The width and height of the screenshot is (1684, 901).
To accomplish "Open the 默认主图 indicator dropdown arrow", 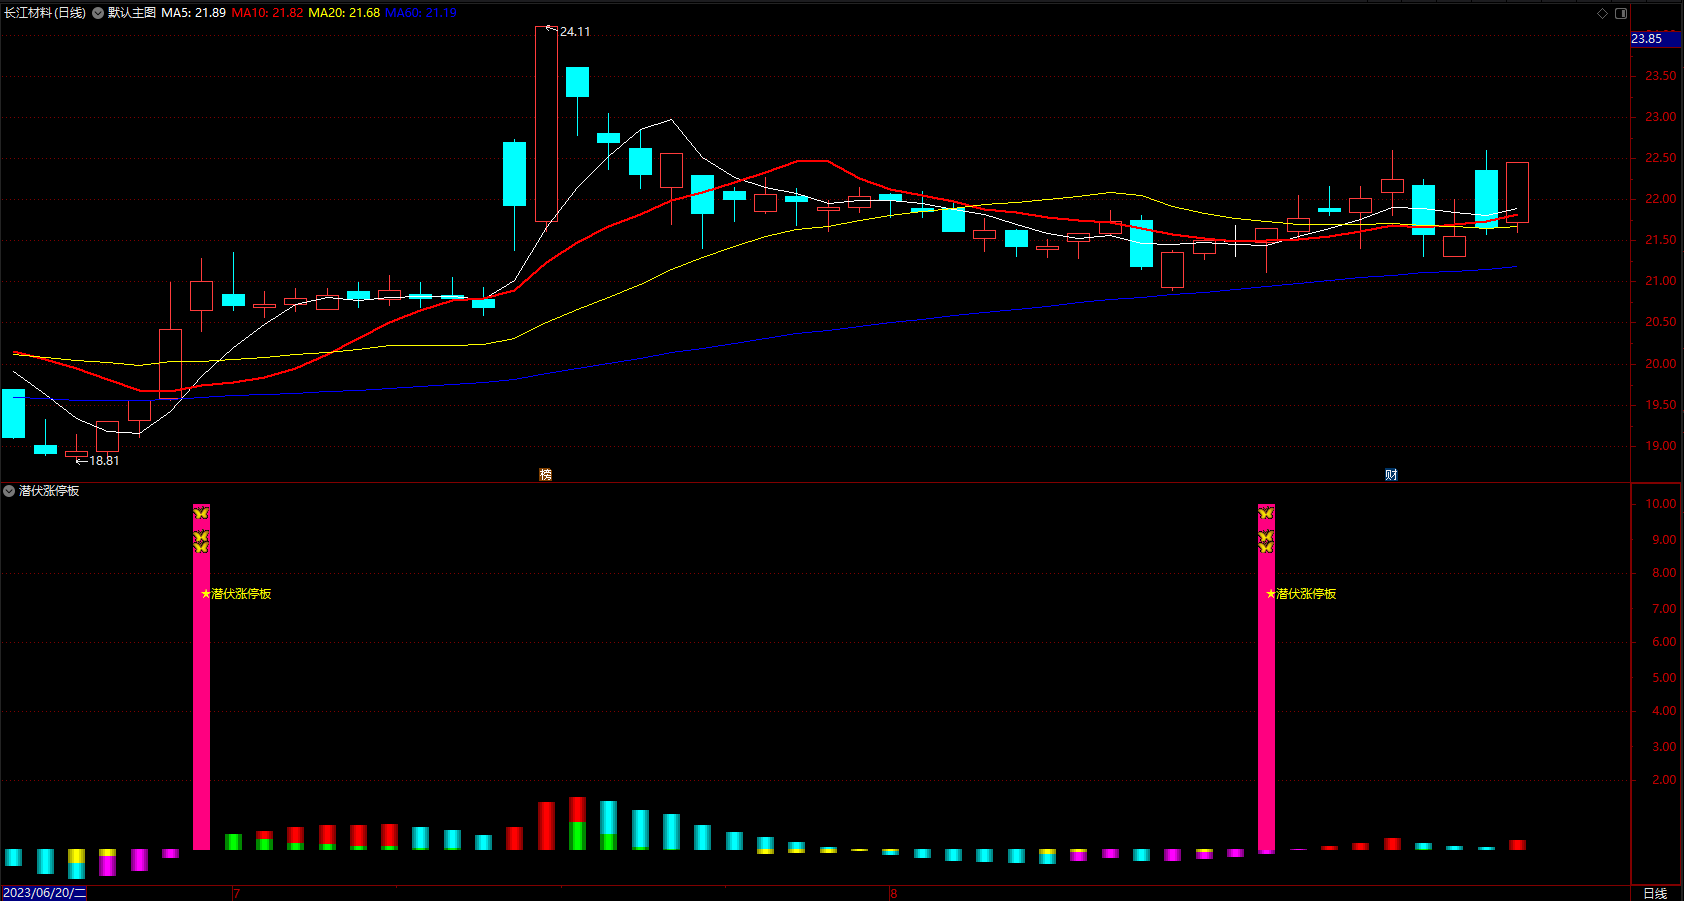I will pos(98,13).
